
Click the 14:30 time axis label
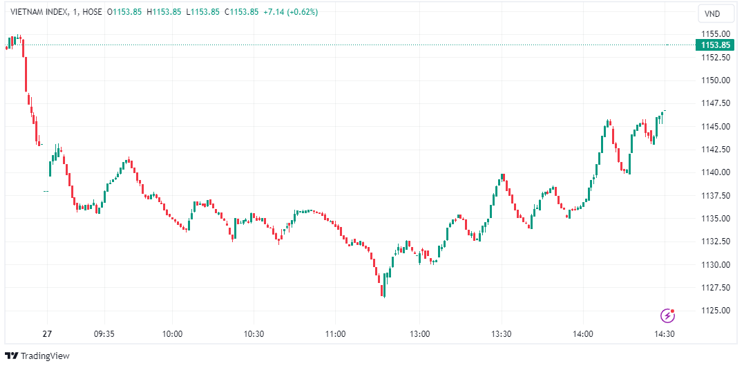(664, 334)
